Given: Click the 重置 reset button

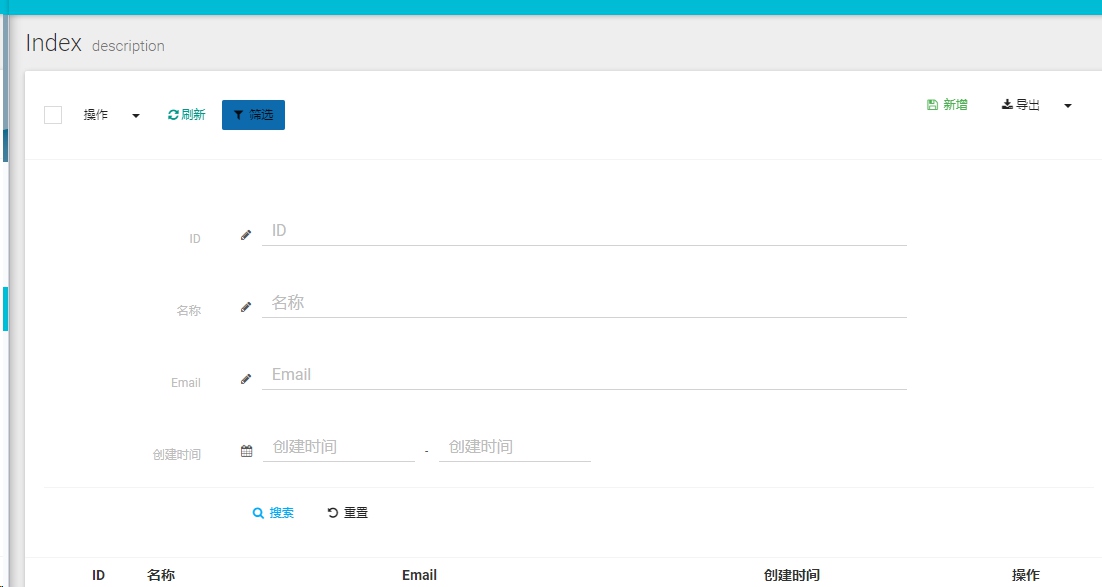Looking at the screenshot, I should (347, 512).
